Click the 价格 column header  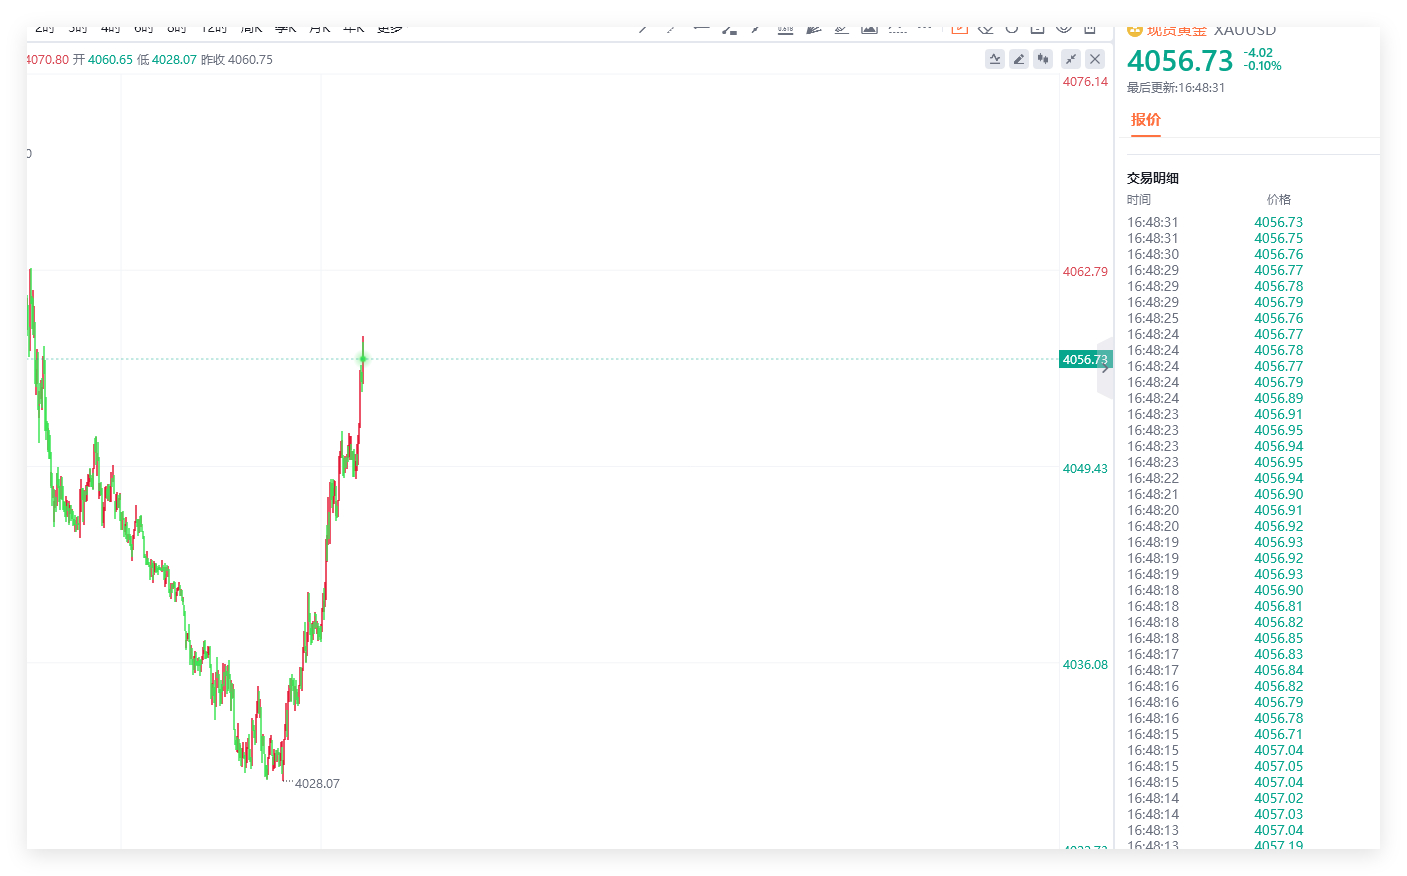(x=1279, y=200)
